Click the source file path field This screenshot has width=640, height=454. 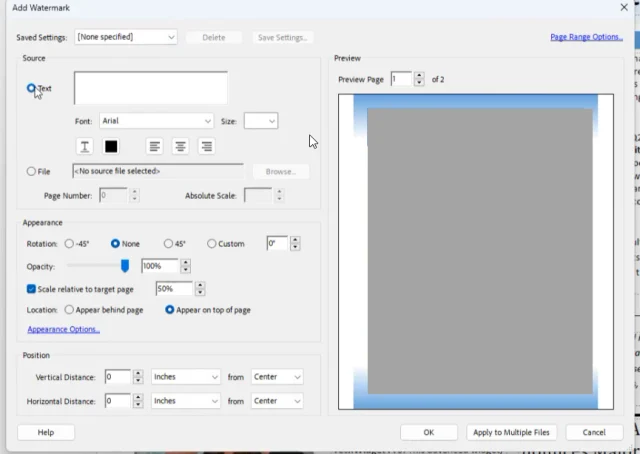pos(158,171)
